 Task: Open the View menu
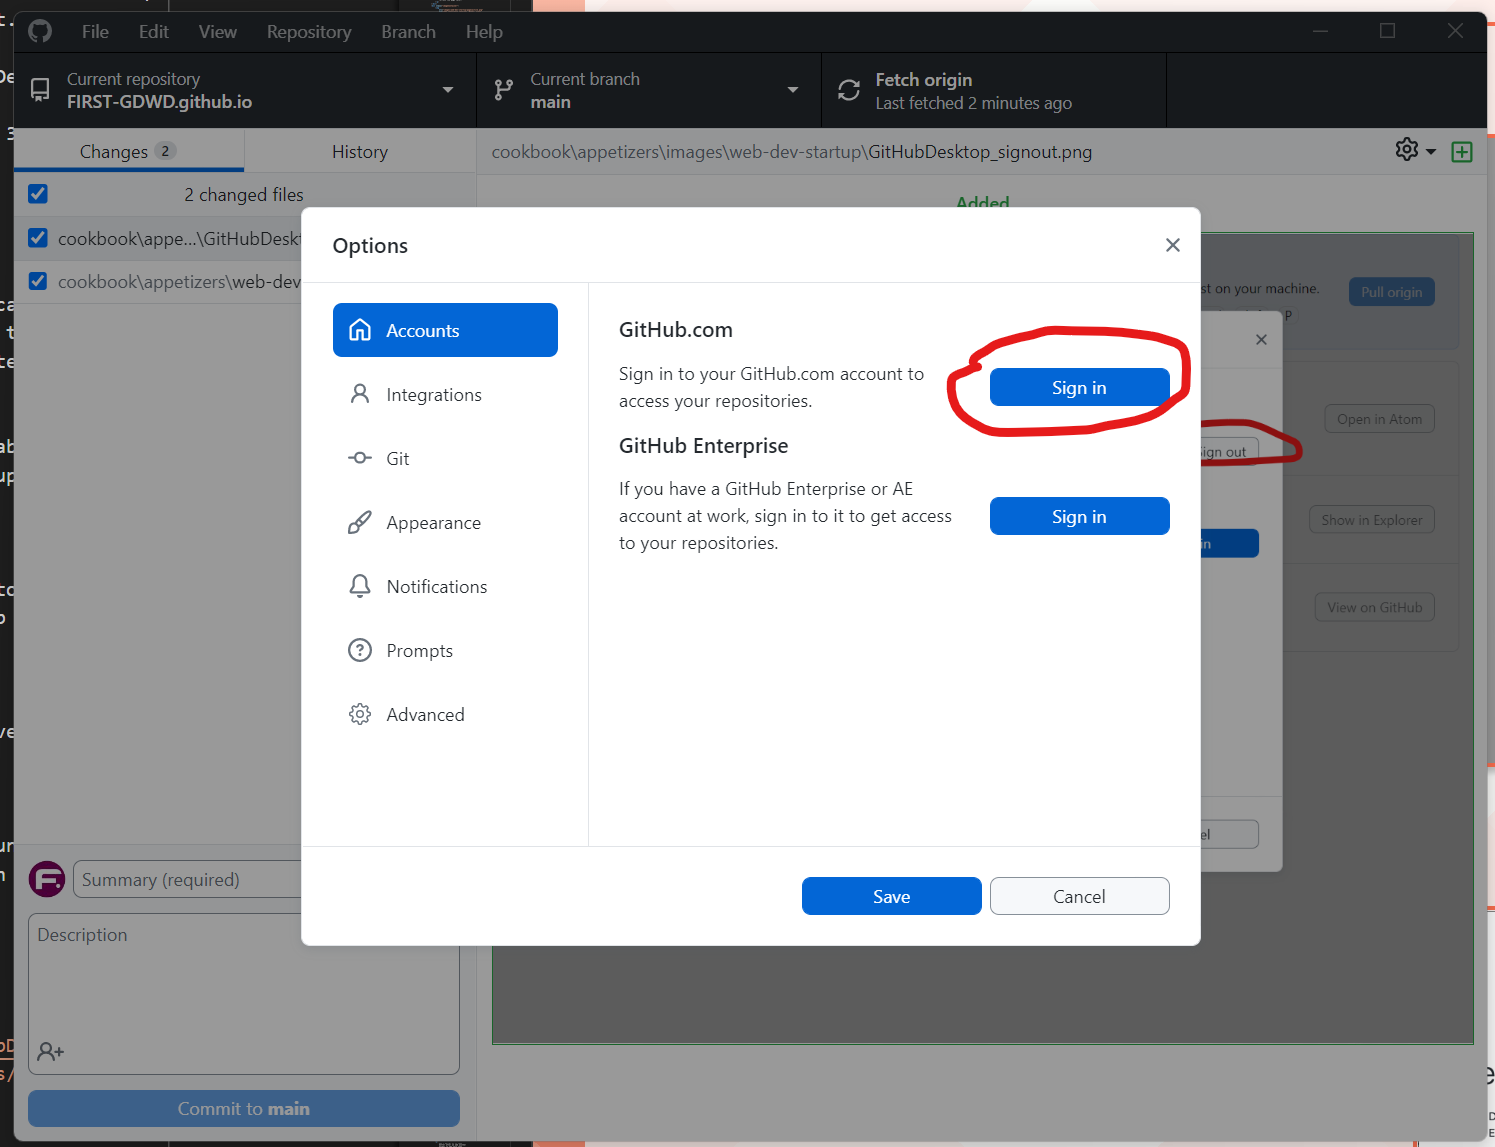point(217,32)
